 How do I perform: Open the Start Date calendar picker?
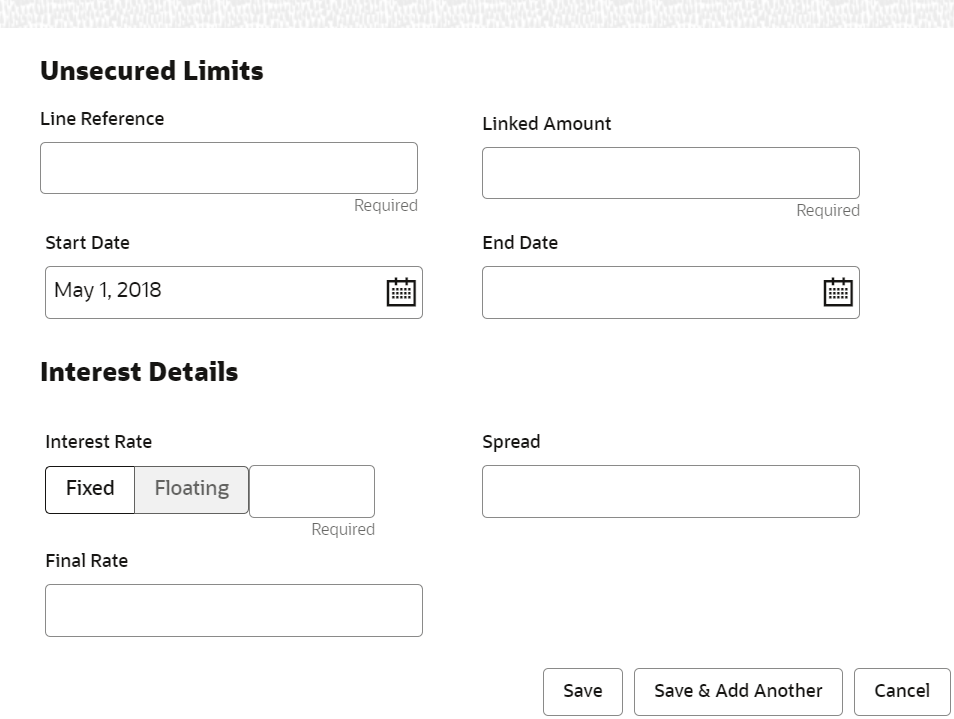[401, 292]
